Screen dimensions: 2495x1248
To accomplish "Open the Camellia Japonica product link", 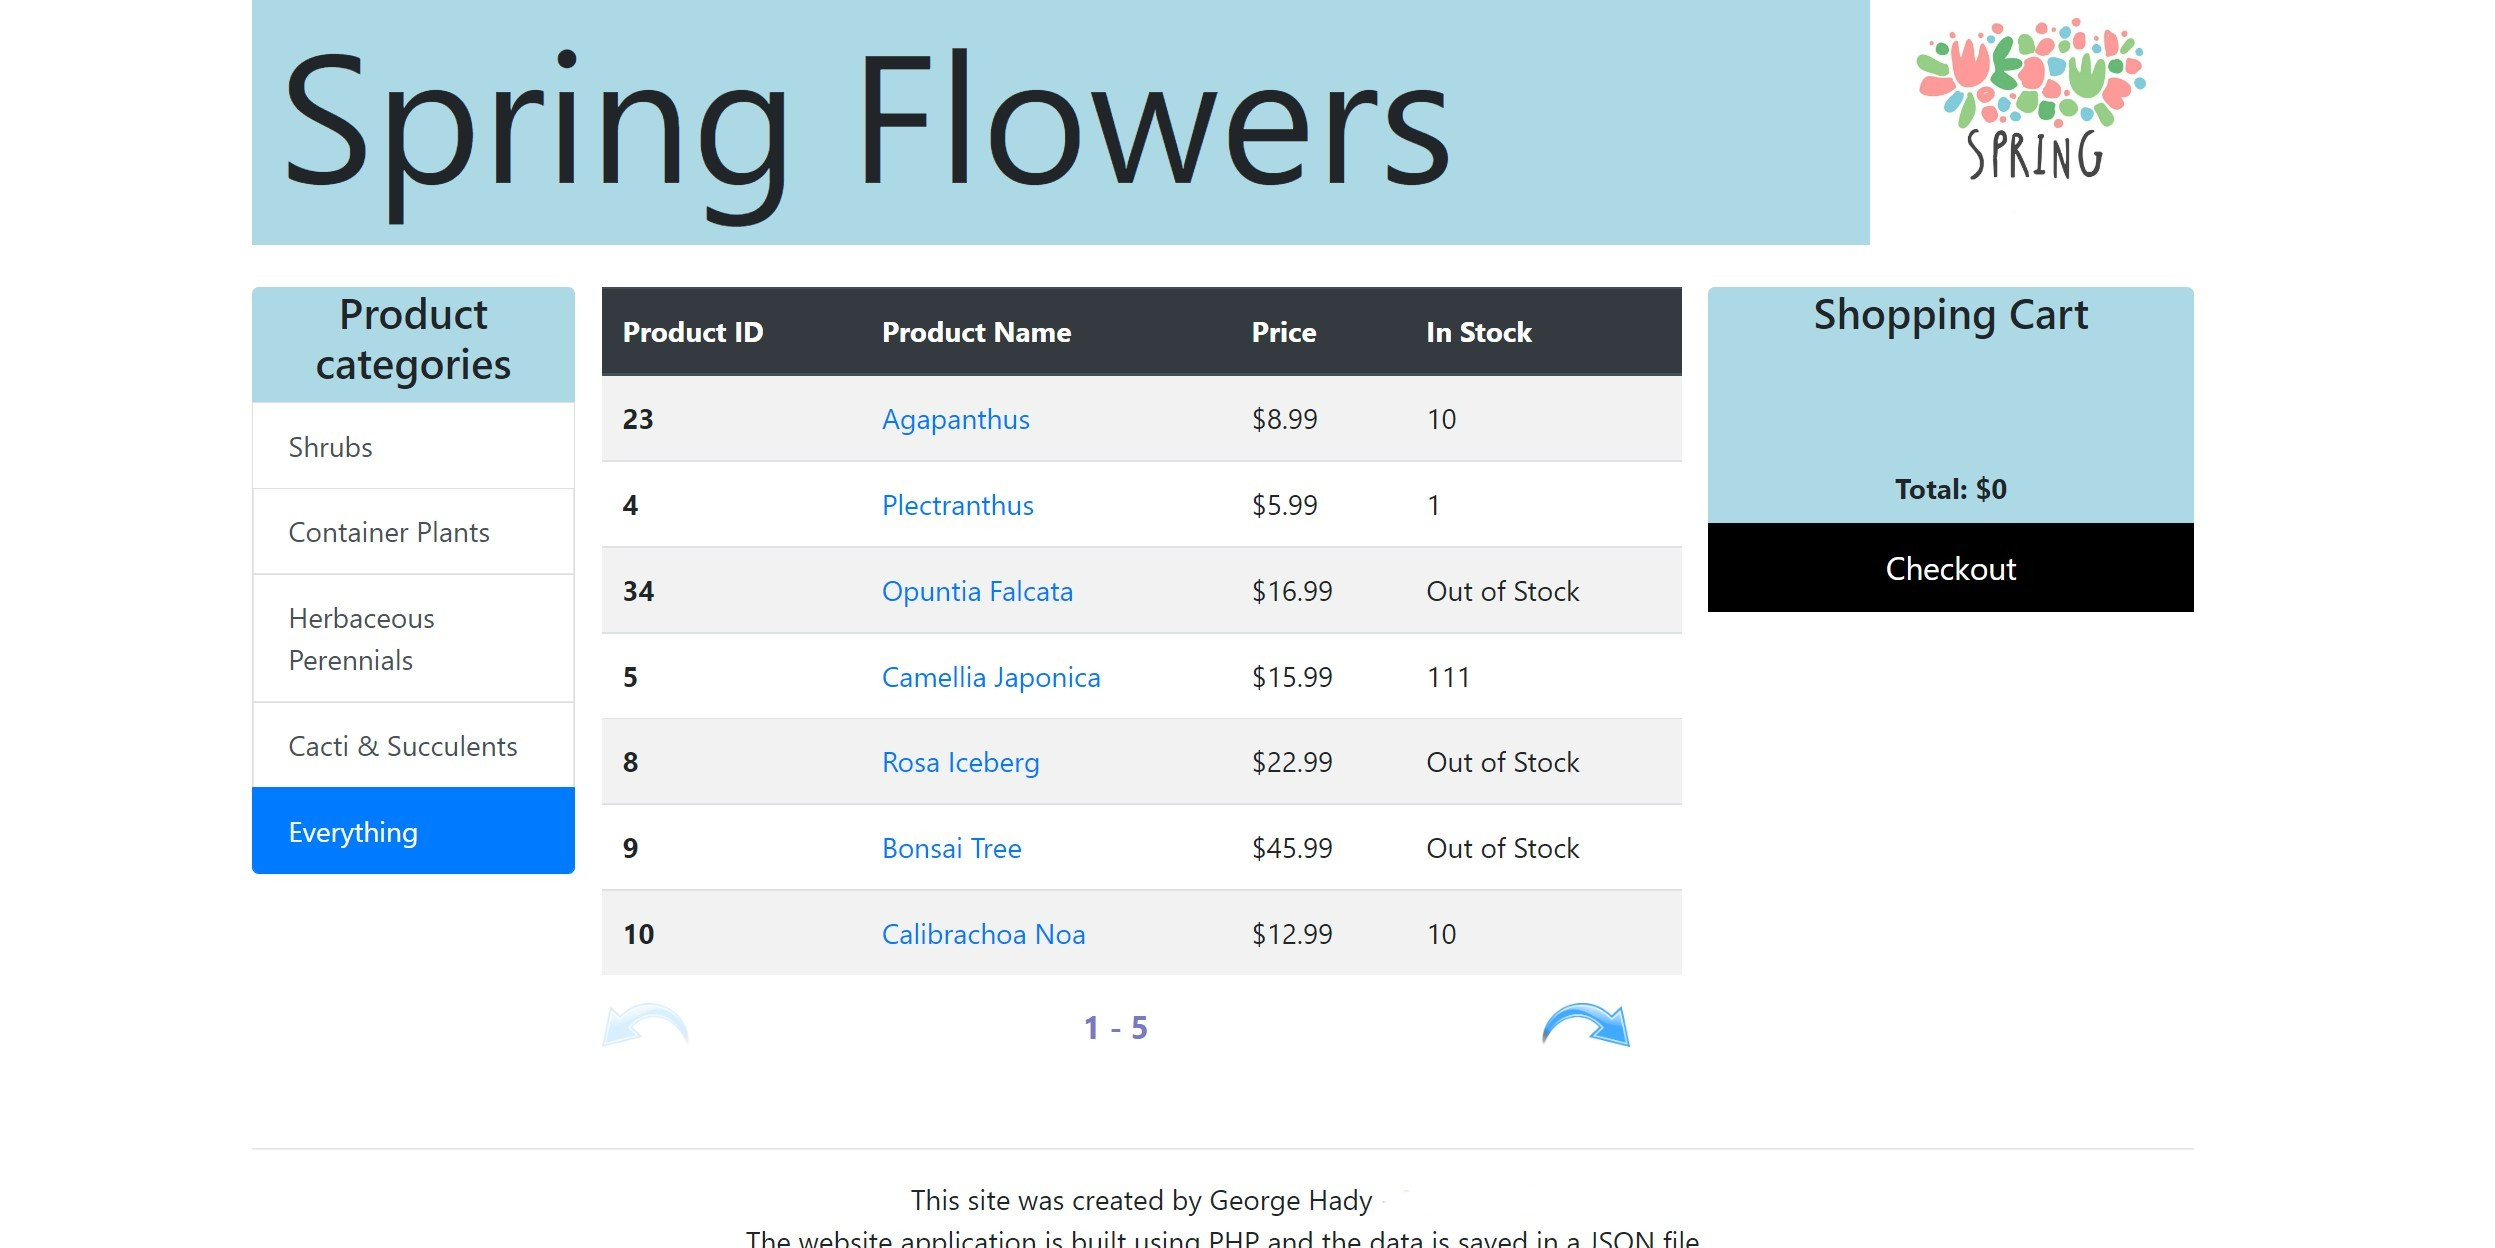I will 991,677.
